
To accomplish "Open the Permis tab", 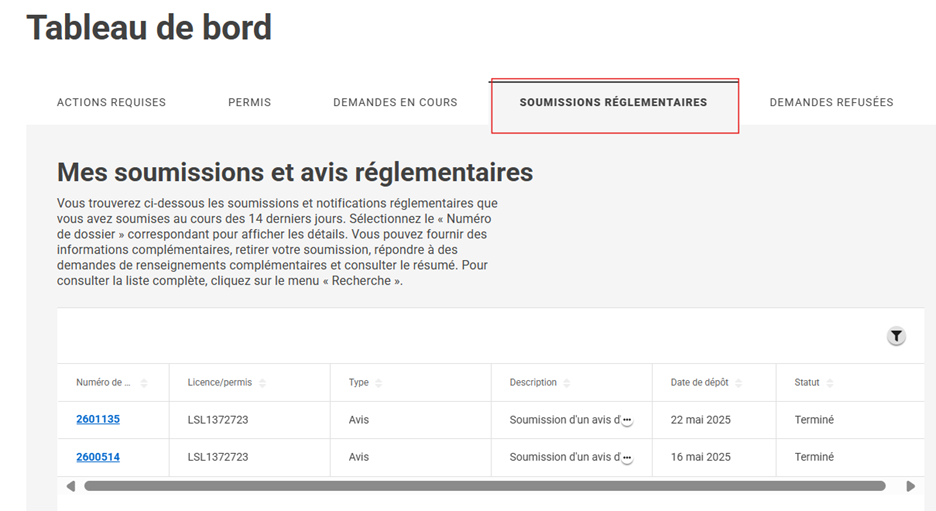I will (x=250, y=103).
